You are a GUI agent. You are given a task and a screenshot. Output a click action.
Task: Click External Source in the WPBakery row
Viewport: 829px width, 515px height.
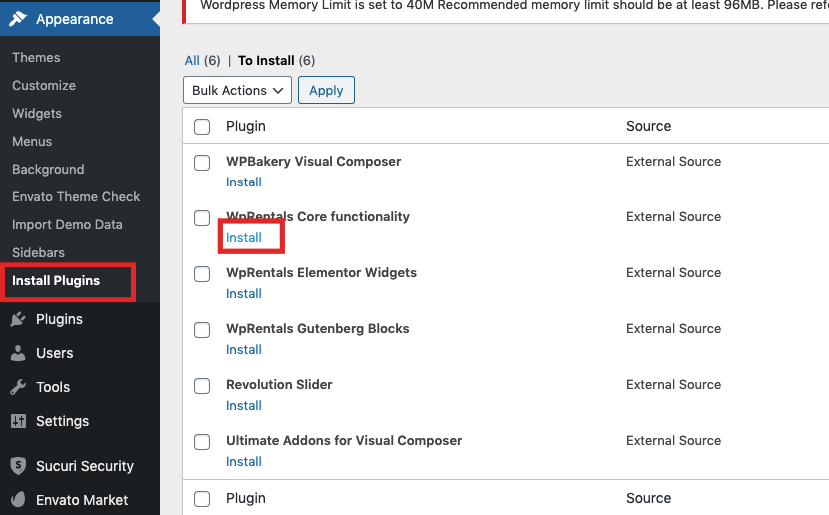point(674,161)
